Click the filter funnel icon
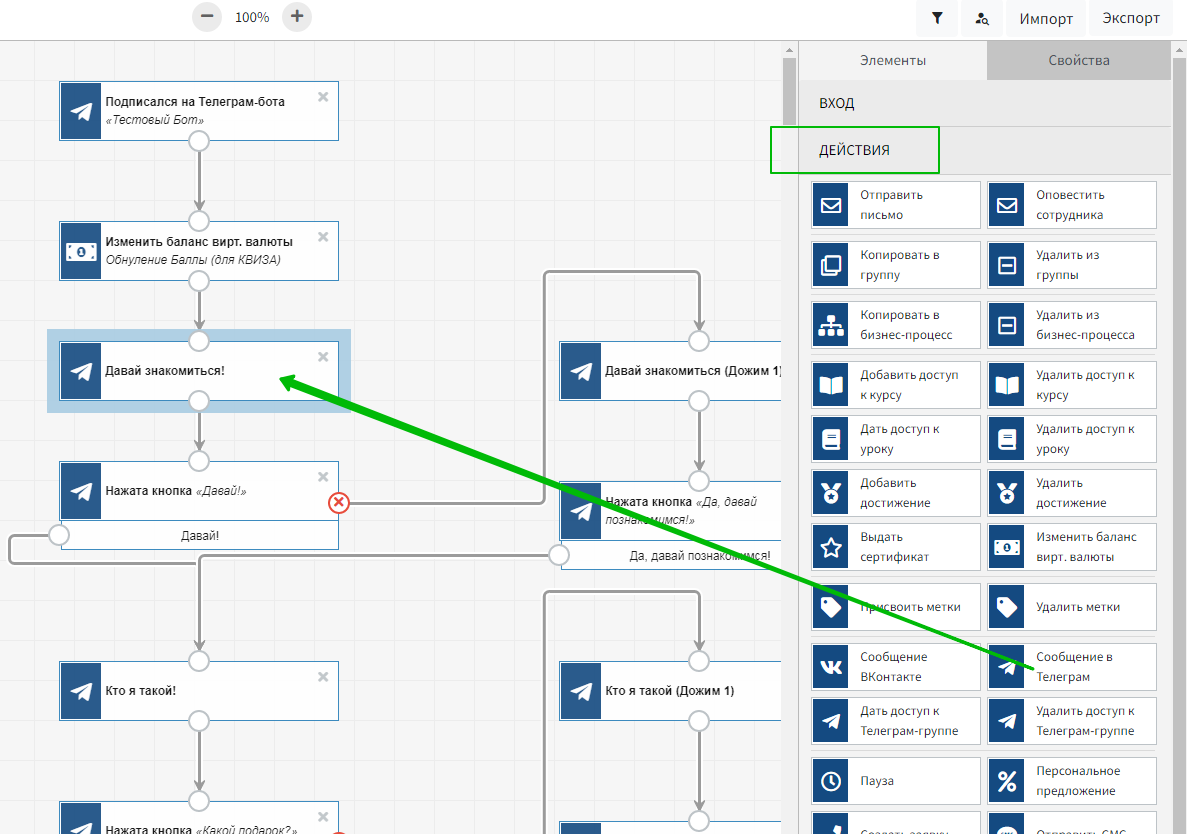The height and width of the screenshot is (834, 1187). pos(937,18)
